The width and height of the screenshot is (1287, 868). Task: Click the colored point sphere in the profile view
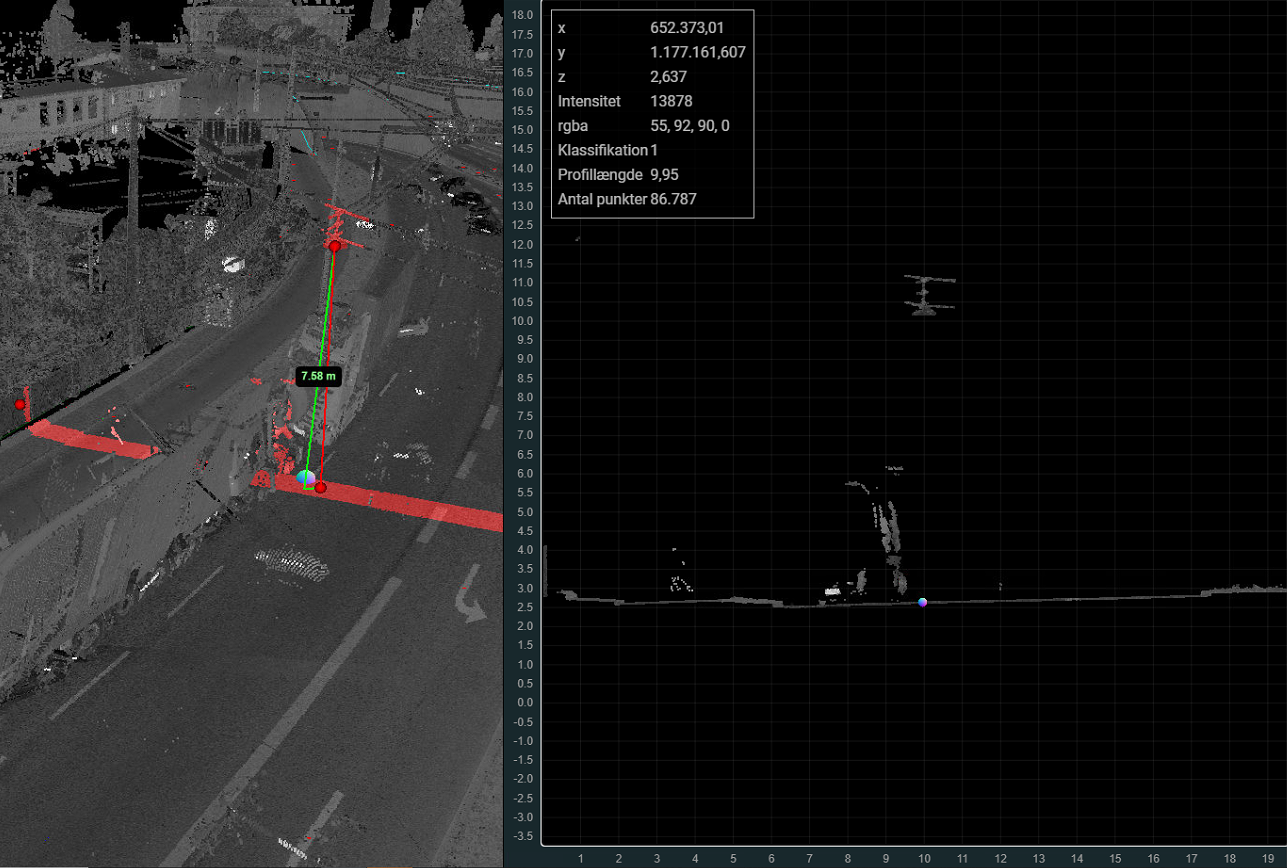[x=922, y=602]
